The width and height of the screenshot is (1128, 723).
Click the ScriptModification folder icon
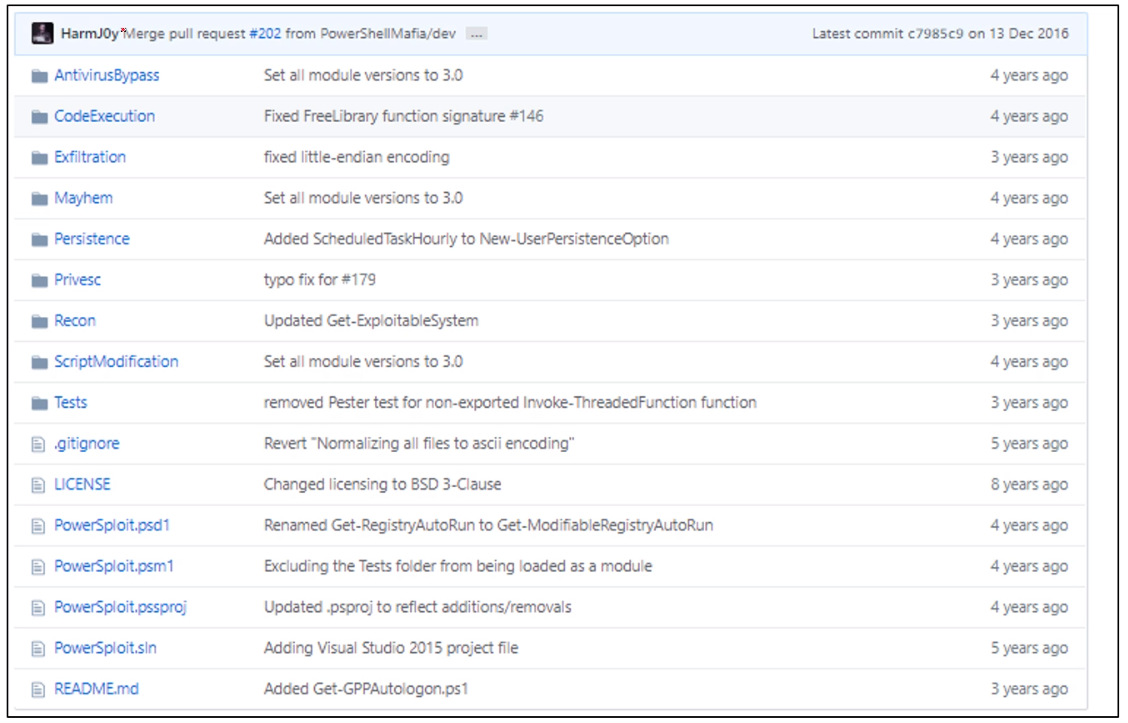(40, 362)
